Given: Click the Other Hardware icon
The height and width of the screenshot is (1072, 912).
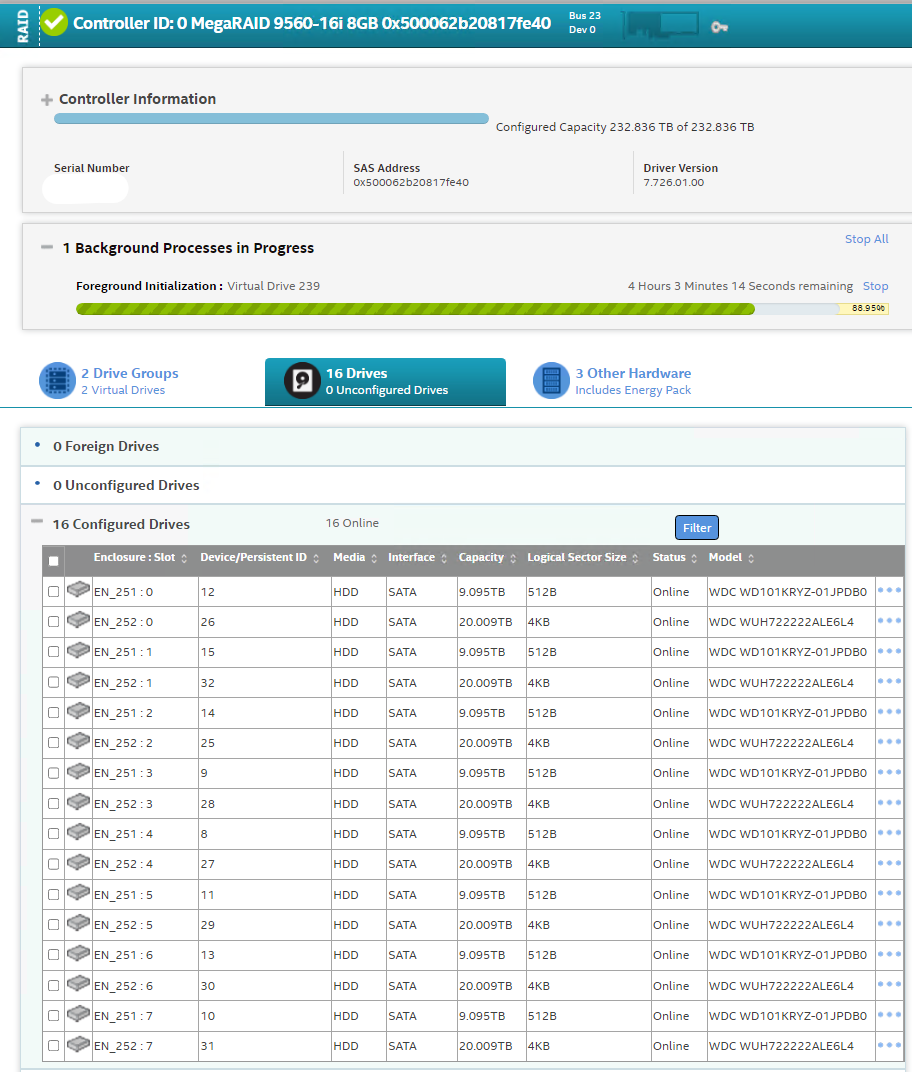Looking at the screenshot, I should [551, 381].
